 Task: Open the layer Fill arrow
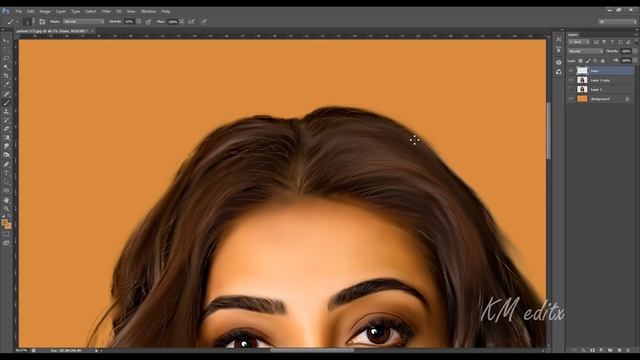point(635,61)
